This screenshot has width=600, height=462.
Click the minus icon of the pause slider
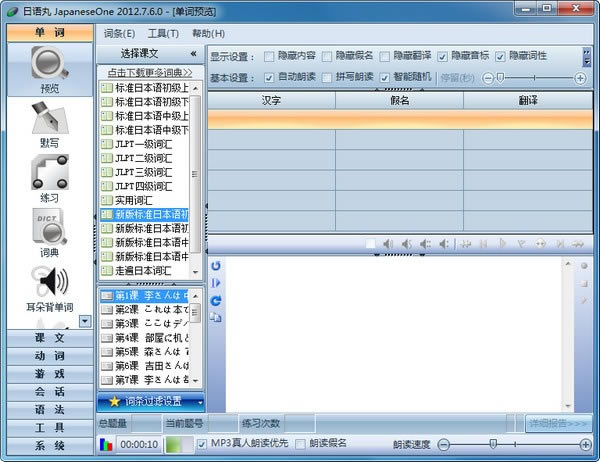point(488,77)
